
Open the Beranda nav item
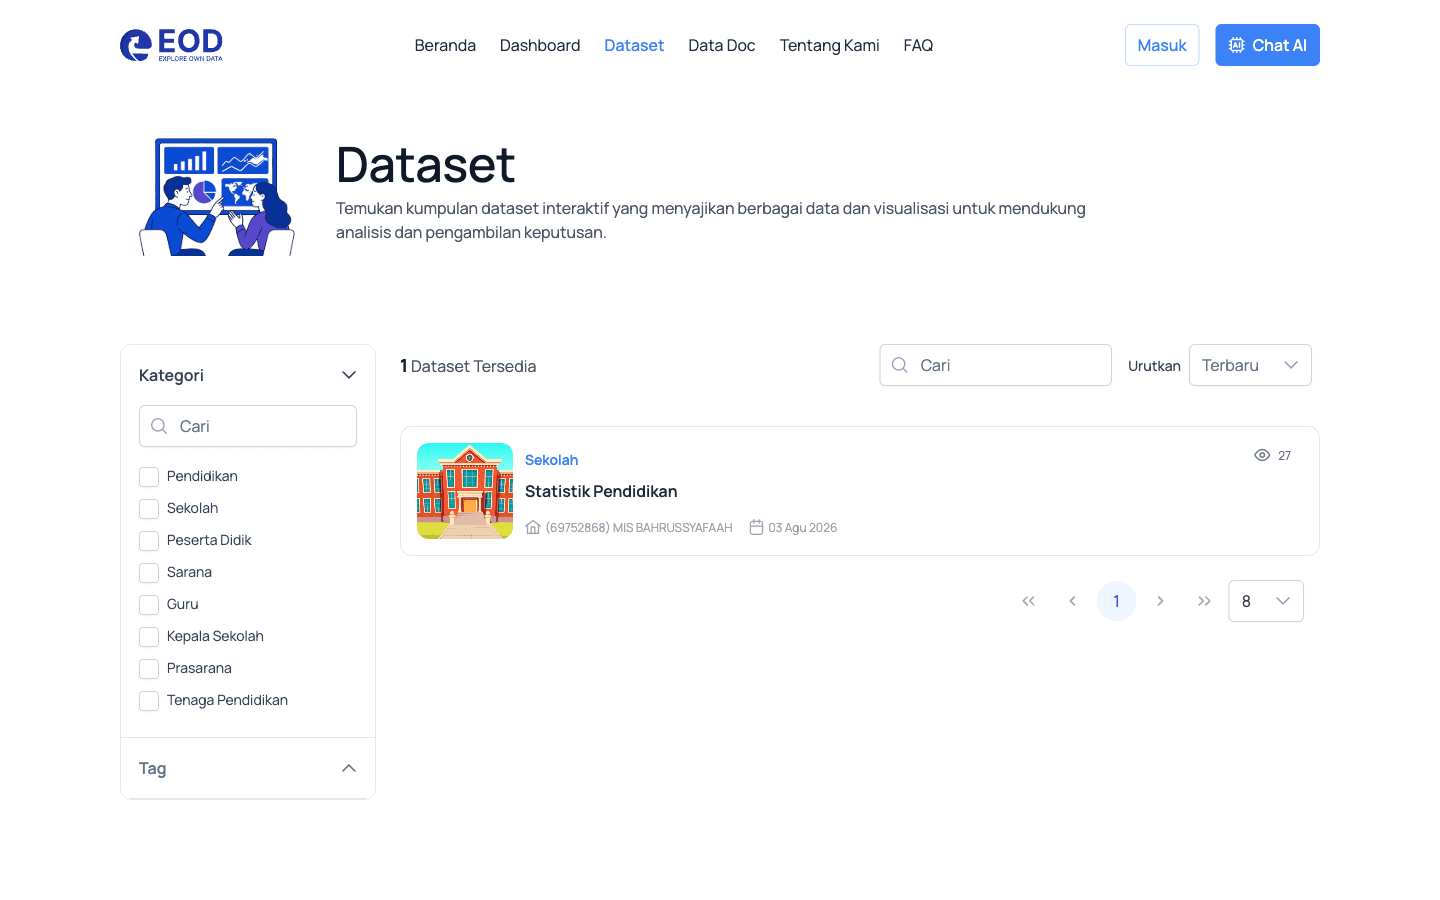445,45
